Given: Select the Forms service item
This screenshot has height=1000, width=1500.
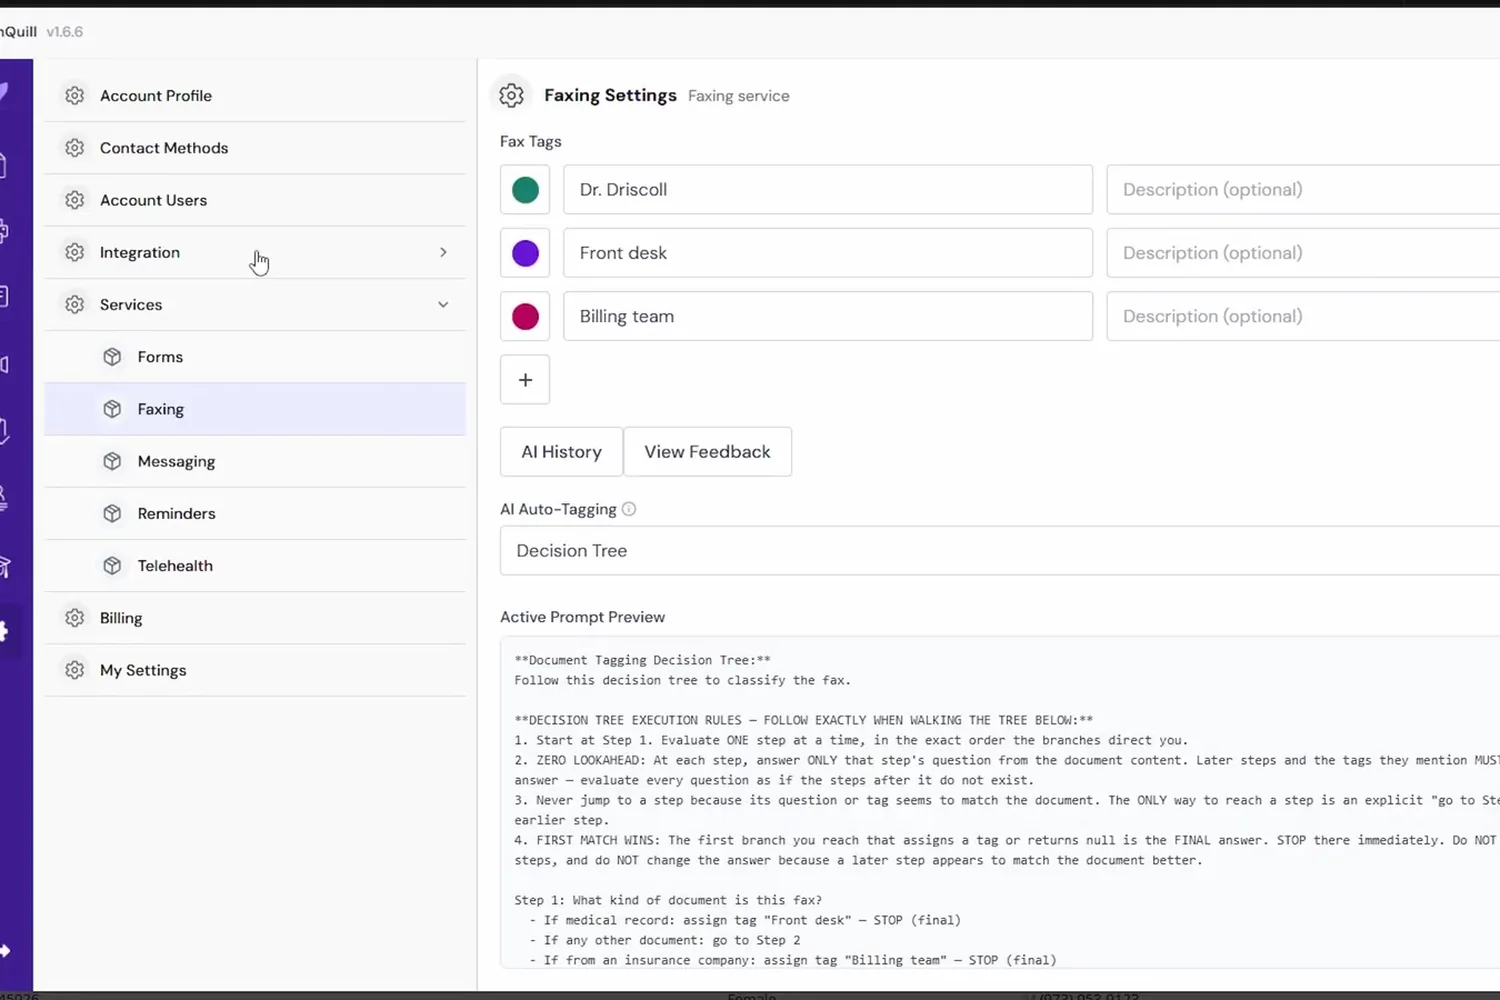Looking at the screenshot, I should pyautogui.click(x=255, y=357).
